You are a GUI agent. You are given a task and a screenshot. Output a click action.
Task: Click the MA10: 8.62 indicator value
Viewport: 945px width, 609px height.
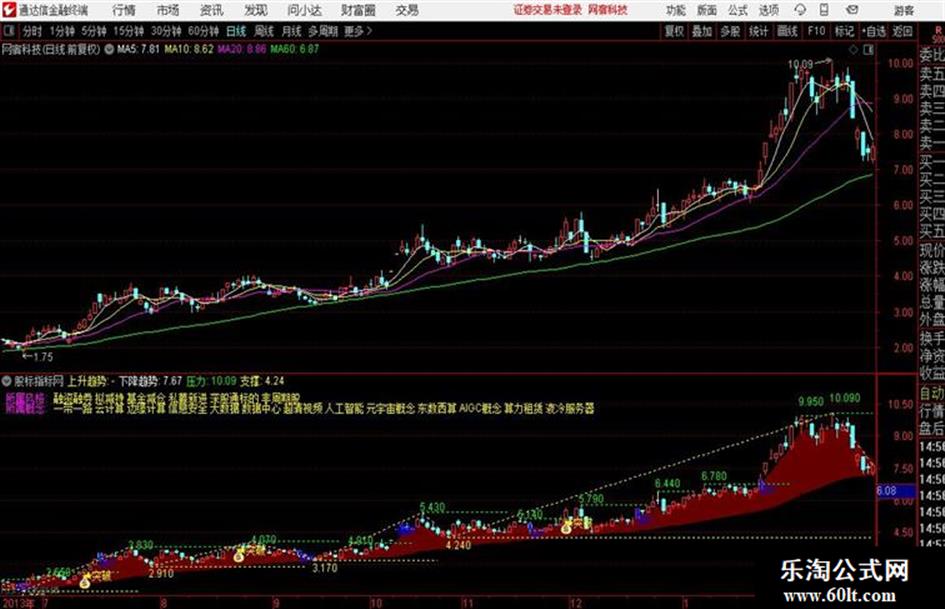[189, 49]
